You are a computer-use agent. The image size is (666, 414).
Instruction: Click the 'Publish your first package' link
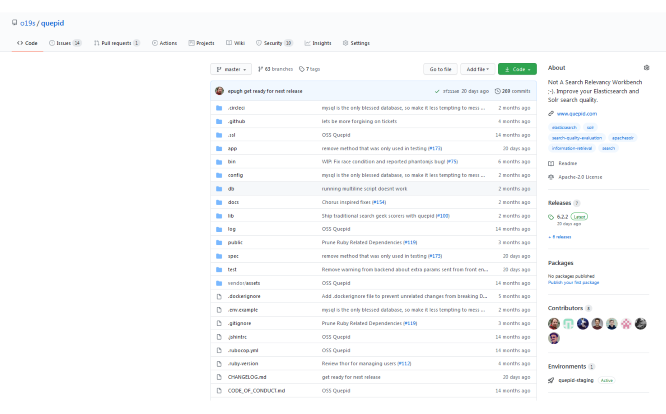573,282
